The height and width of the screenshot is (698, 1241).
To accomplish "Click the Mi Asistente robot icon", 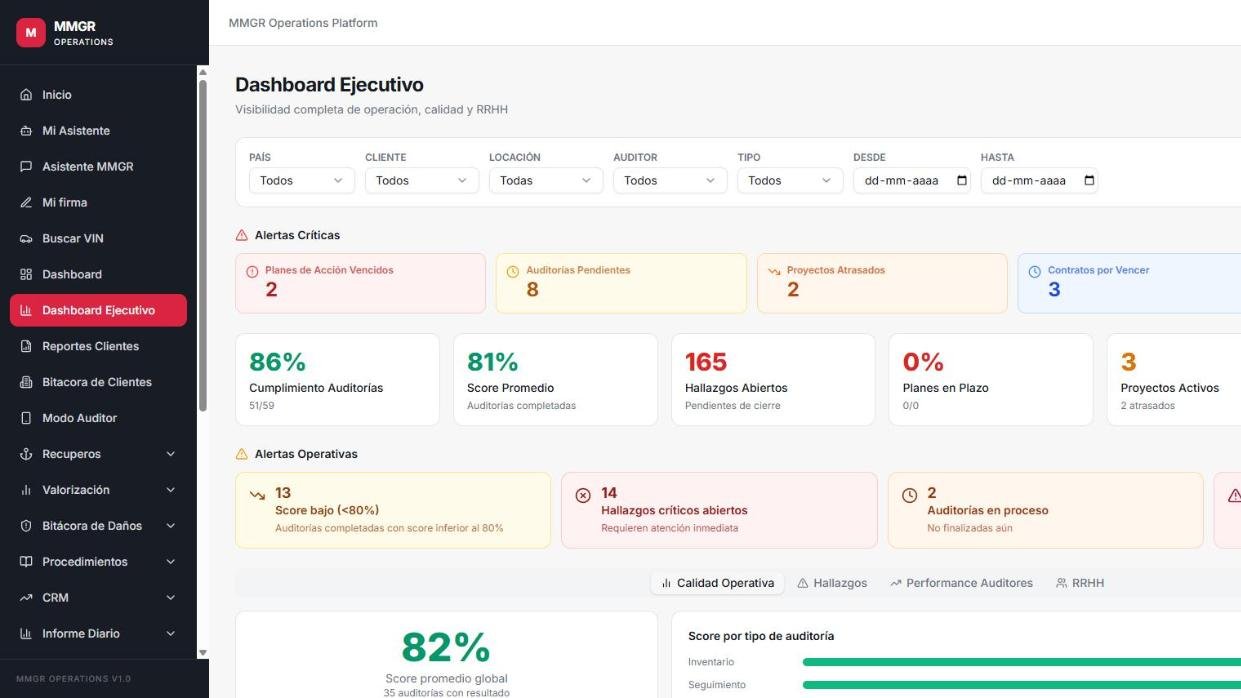I will click(x=26, y=131).
